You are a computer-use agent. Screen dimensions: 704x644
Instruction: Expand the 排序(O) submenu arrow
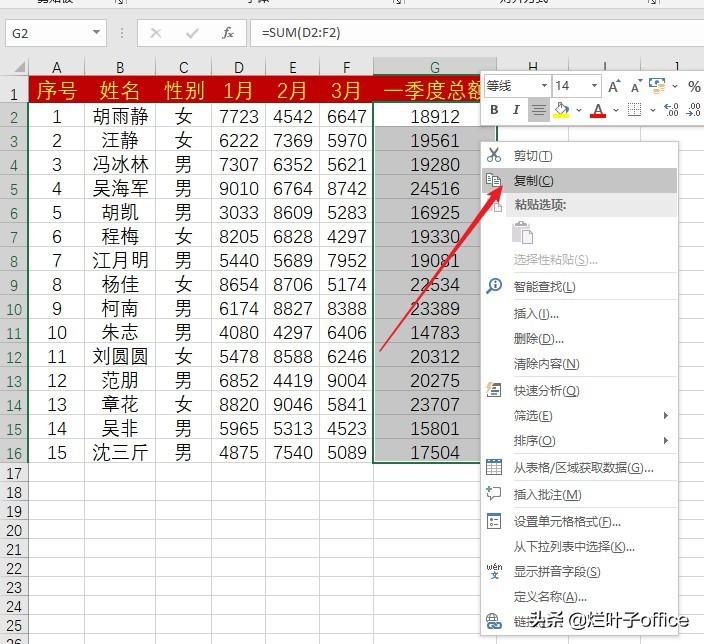pos(666,441)
